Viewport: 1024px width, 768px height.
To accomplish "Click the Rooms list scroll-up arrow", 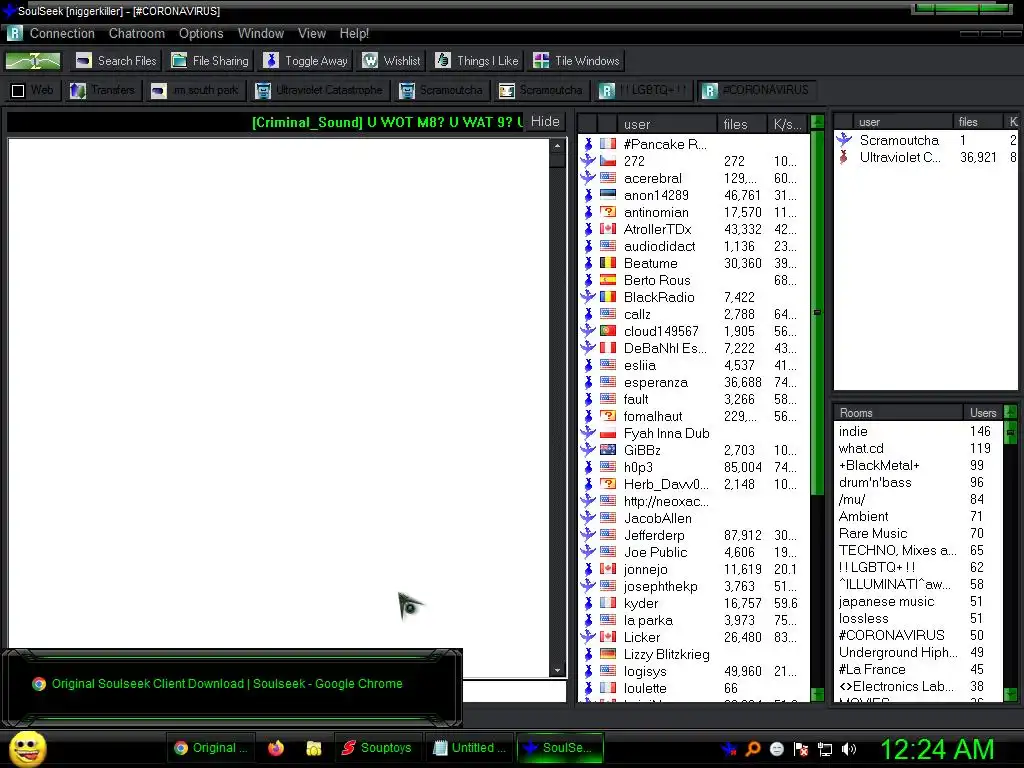I will [1010, 412].
